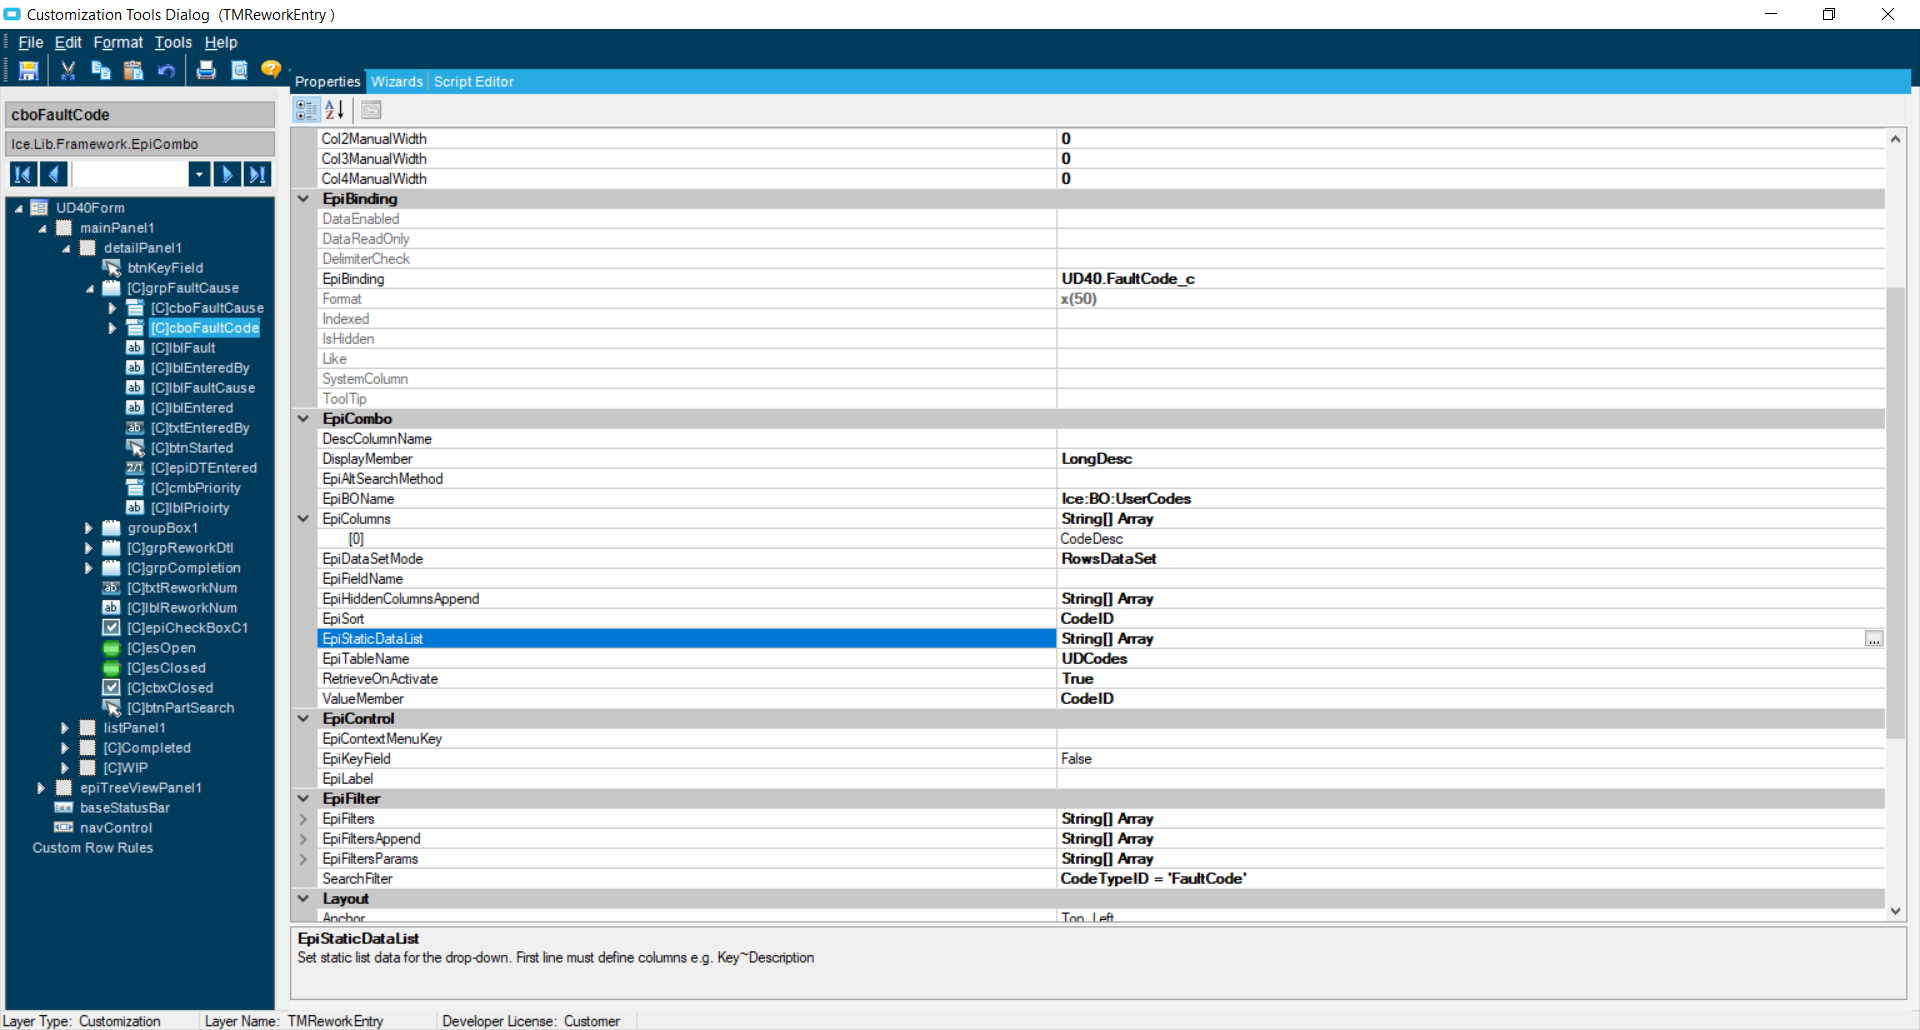Screen dimensions: 1920x1030
Task: Click the RetrieveOnActivate True value
Action: click(x=1078, y=679)
